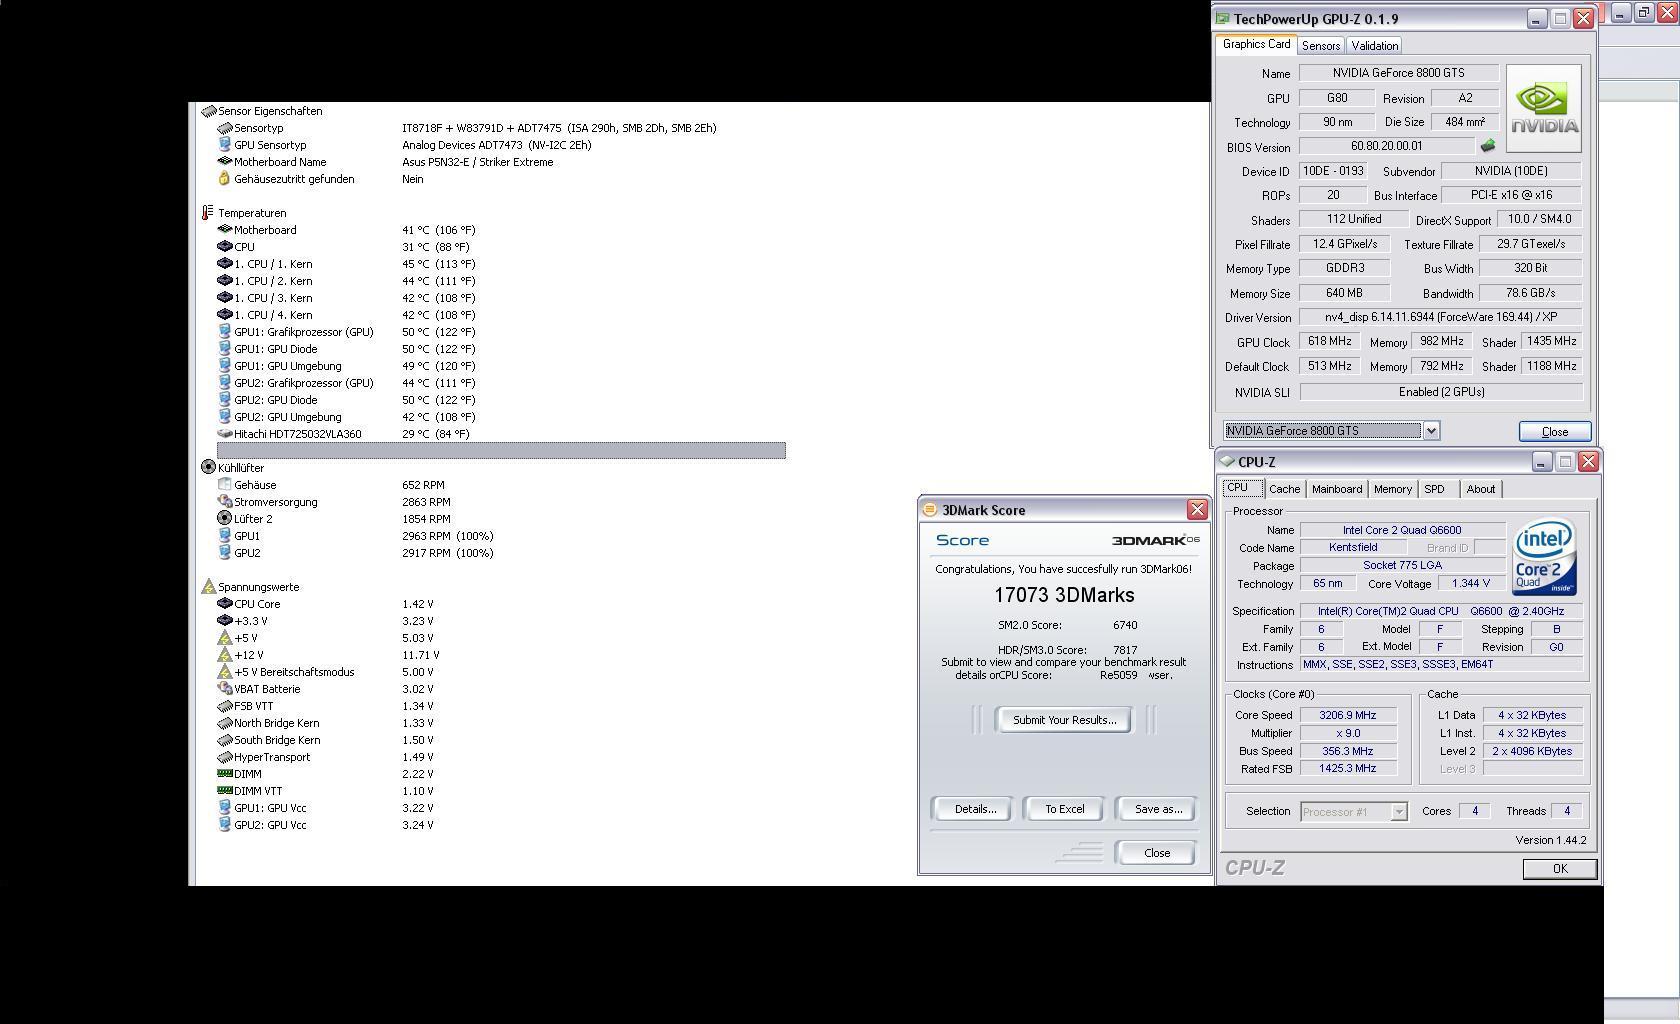Click 3DMark Score title bar icon
1680x1024 pixels.
click(x=929, y=510)
